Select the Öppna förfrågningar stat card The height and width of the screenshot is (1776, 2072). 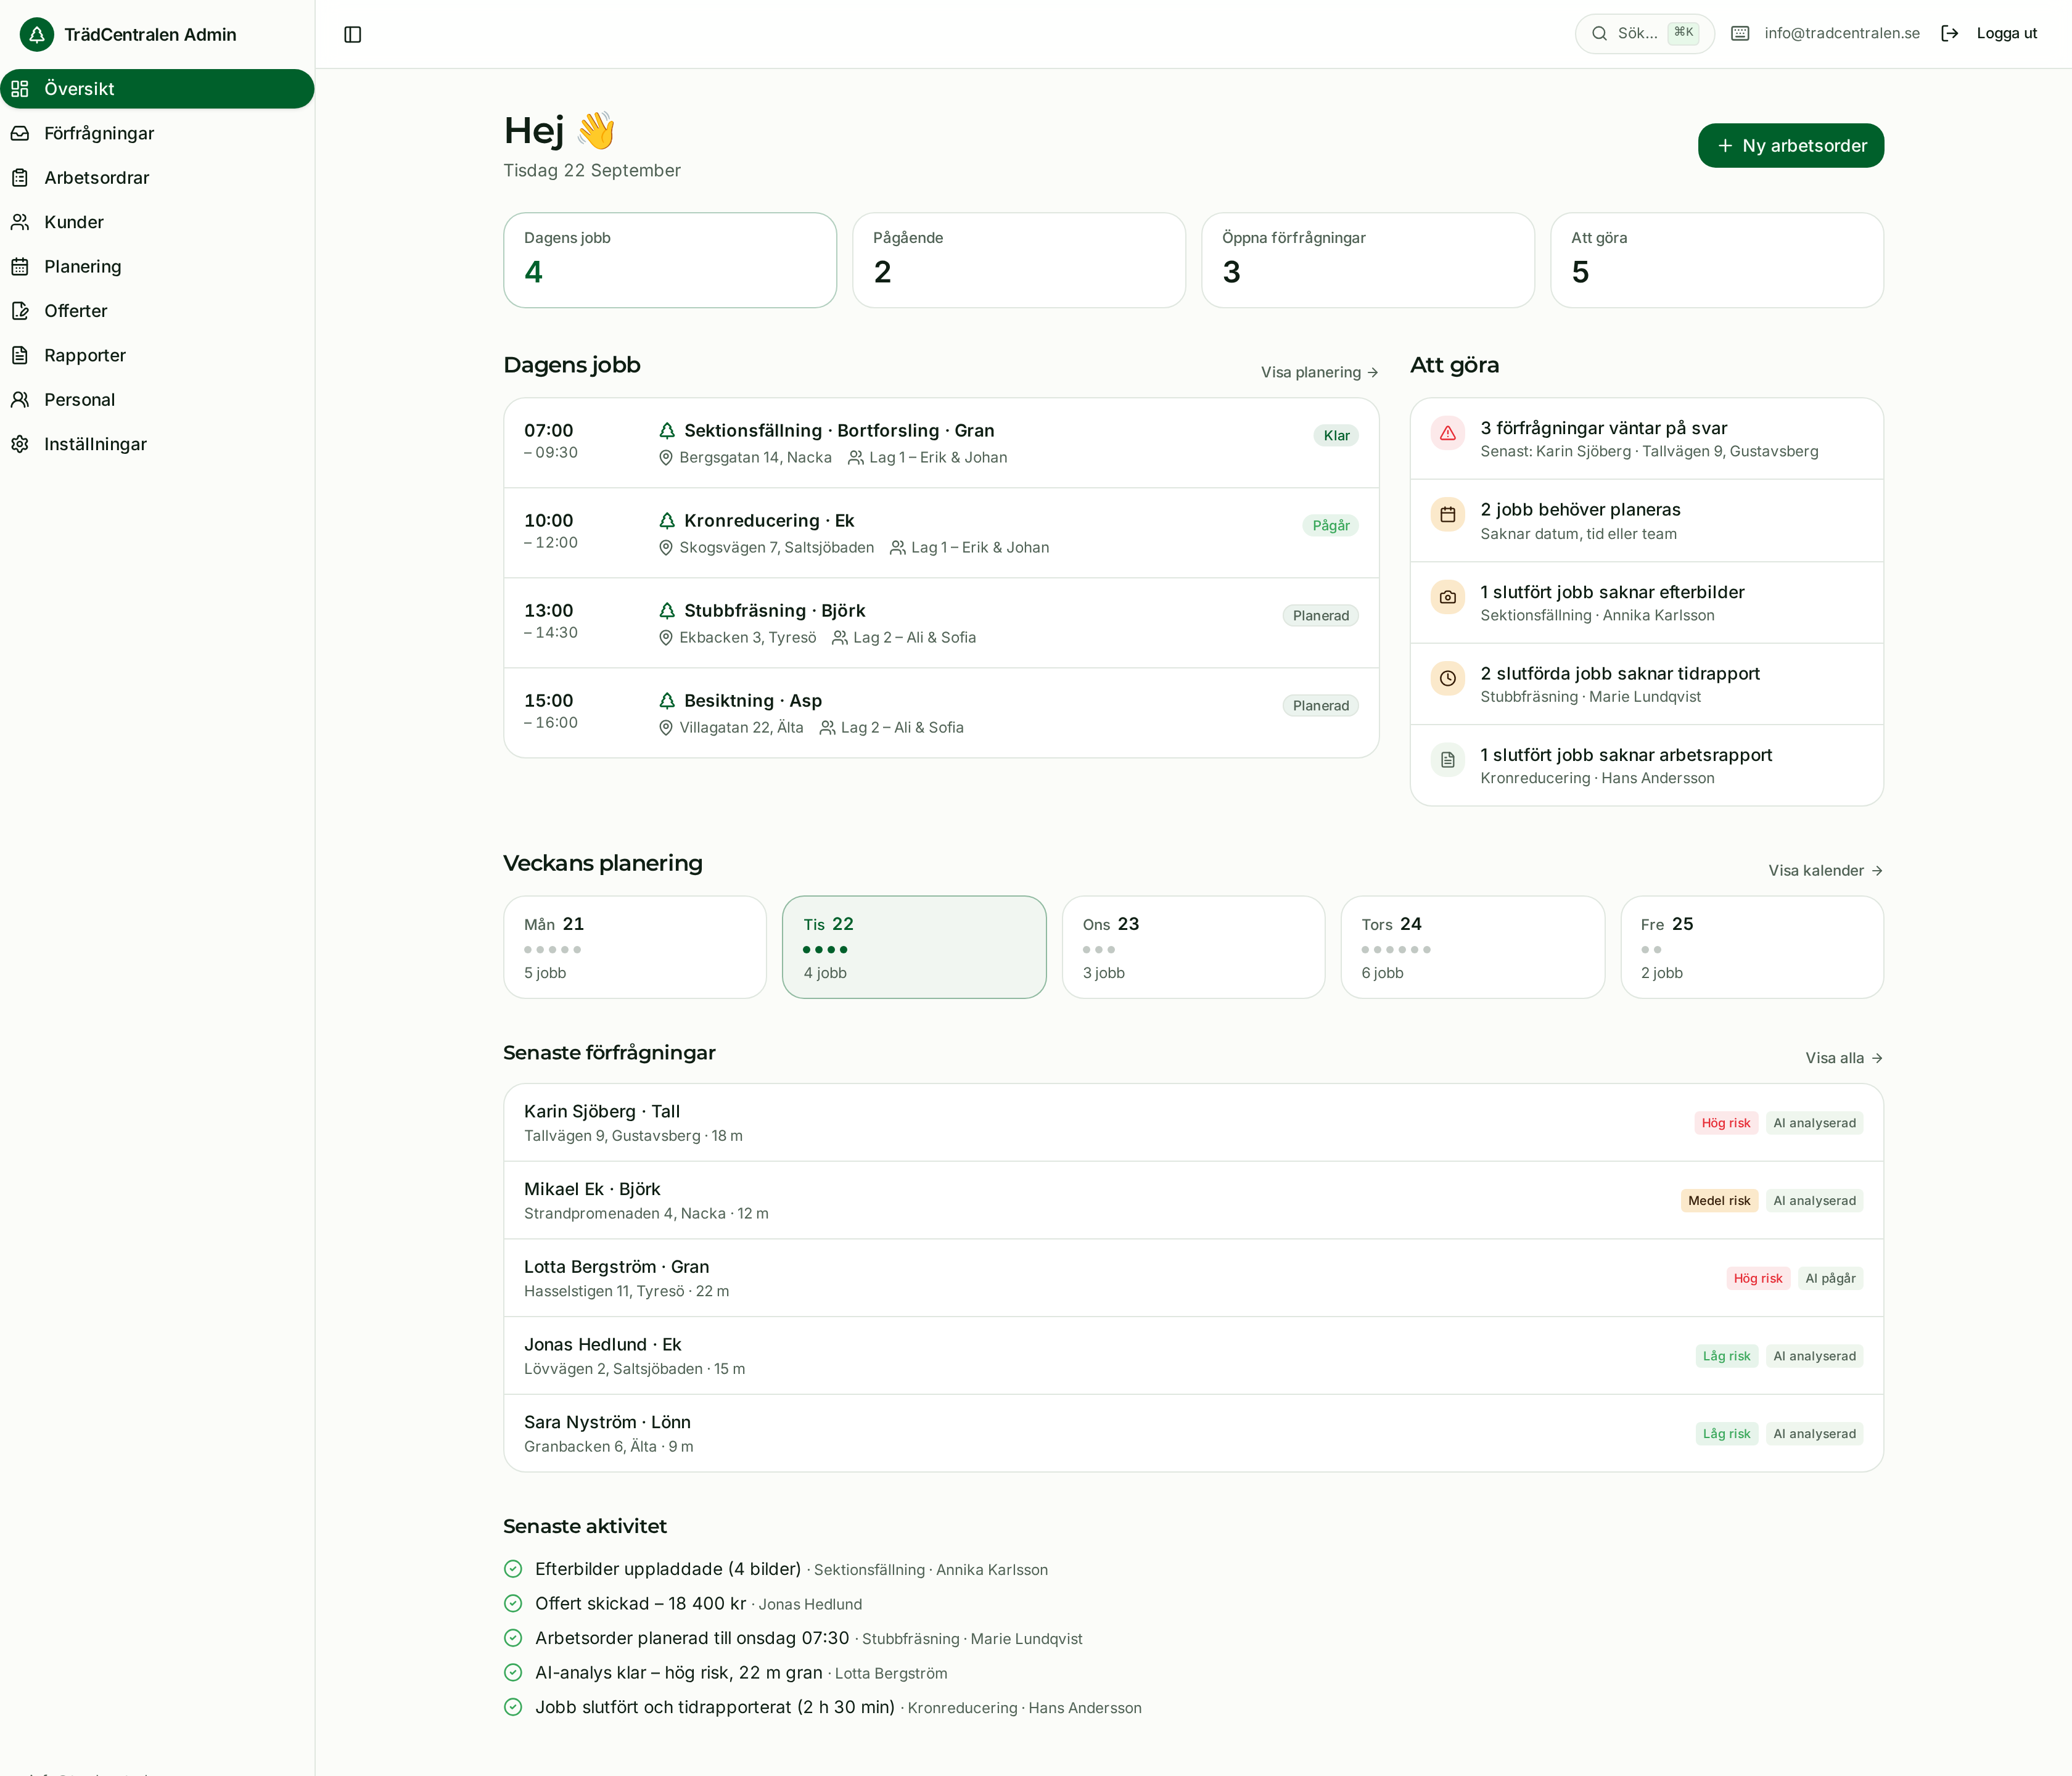pyautogui.click(x=1367, y=260)
